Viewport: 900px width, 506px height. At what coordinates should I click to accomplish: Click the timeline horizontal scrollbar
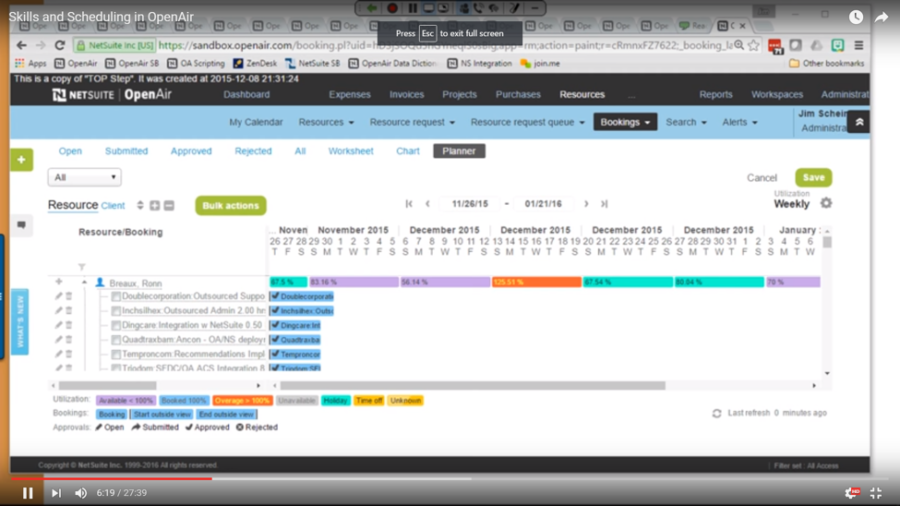(x=472, y=386)
